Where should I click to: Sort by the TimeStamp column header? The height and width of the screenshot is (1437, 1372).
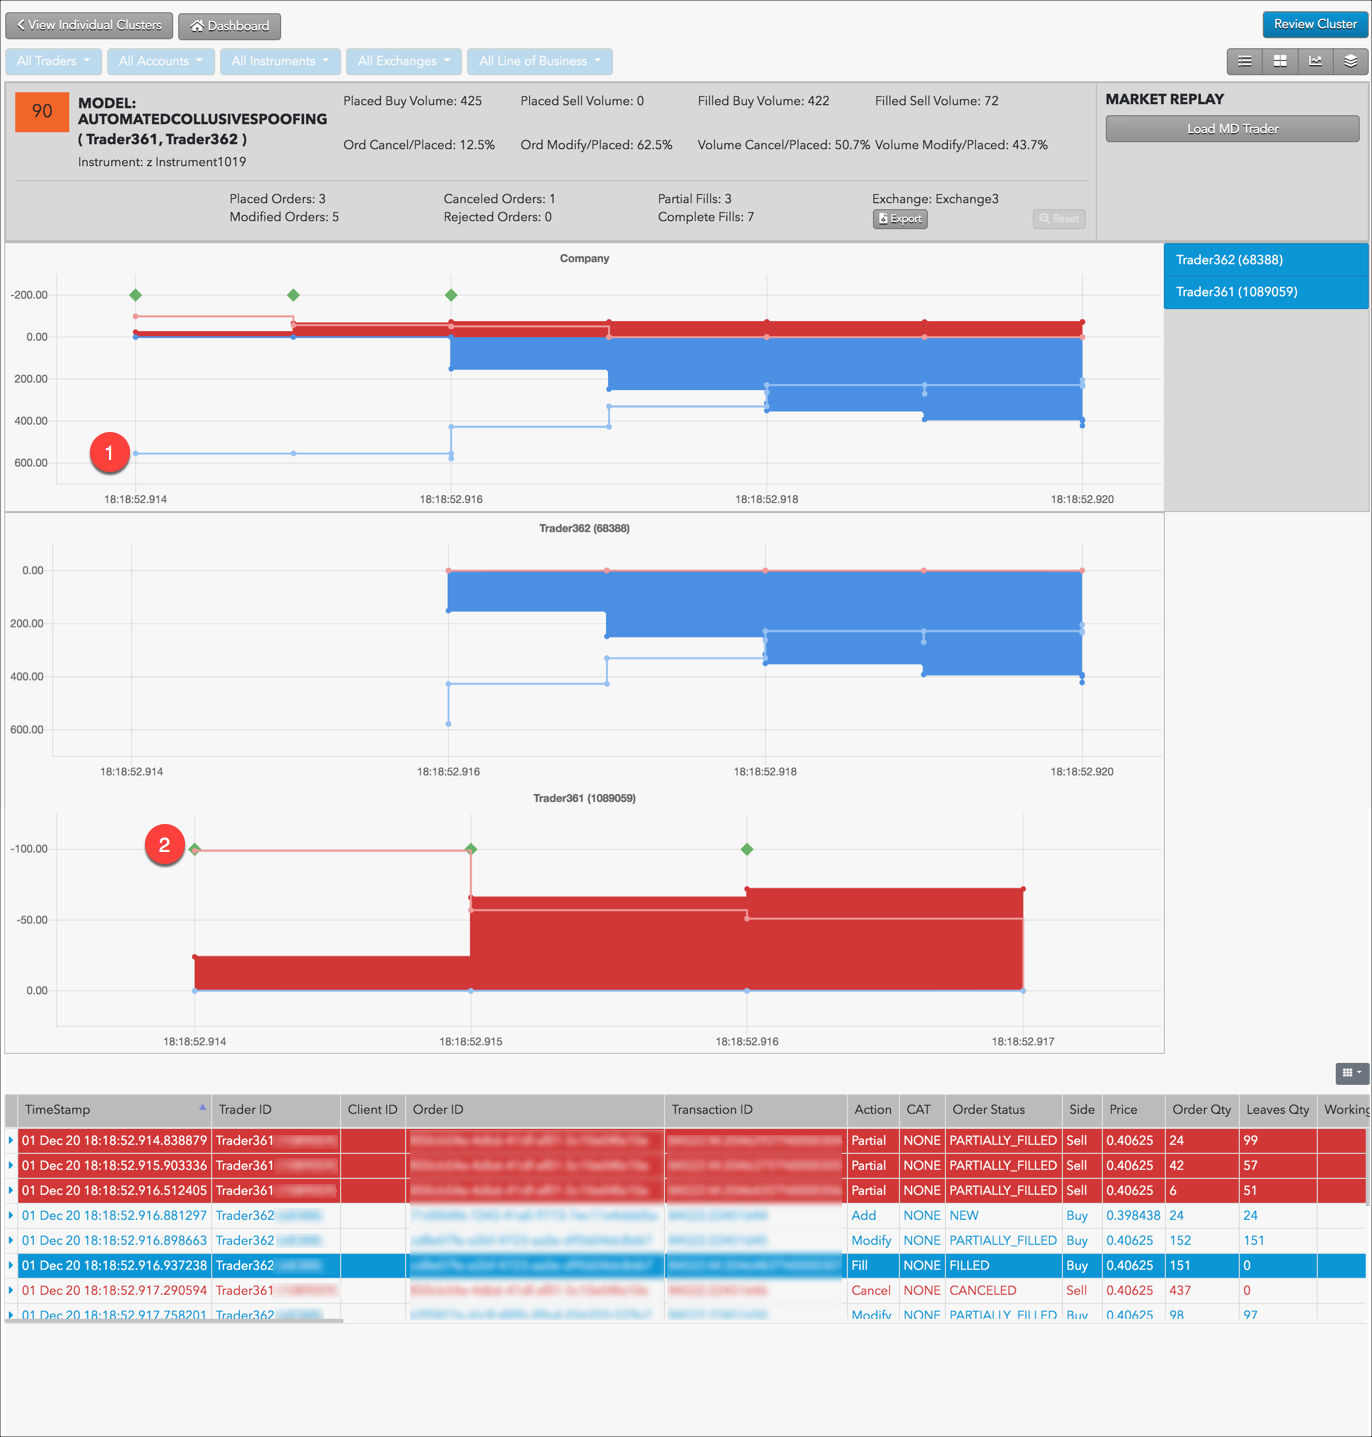(x=111, y=1109)
